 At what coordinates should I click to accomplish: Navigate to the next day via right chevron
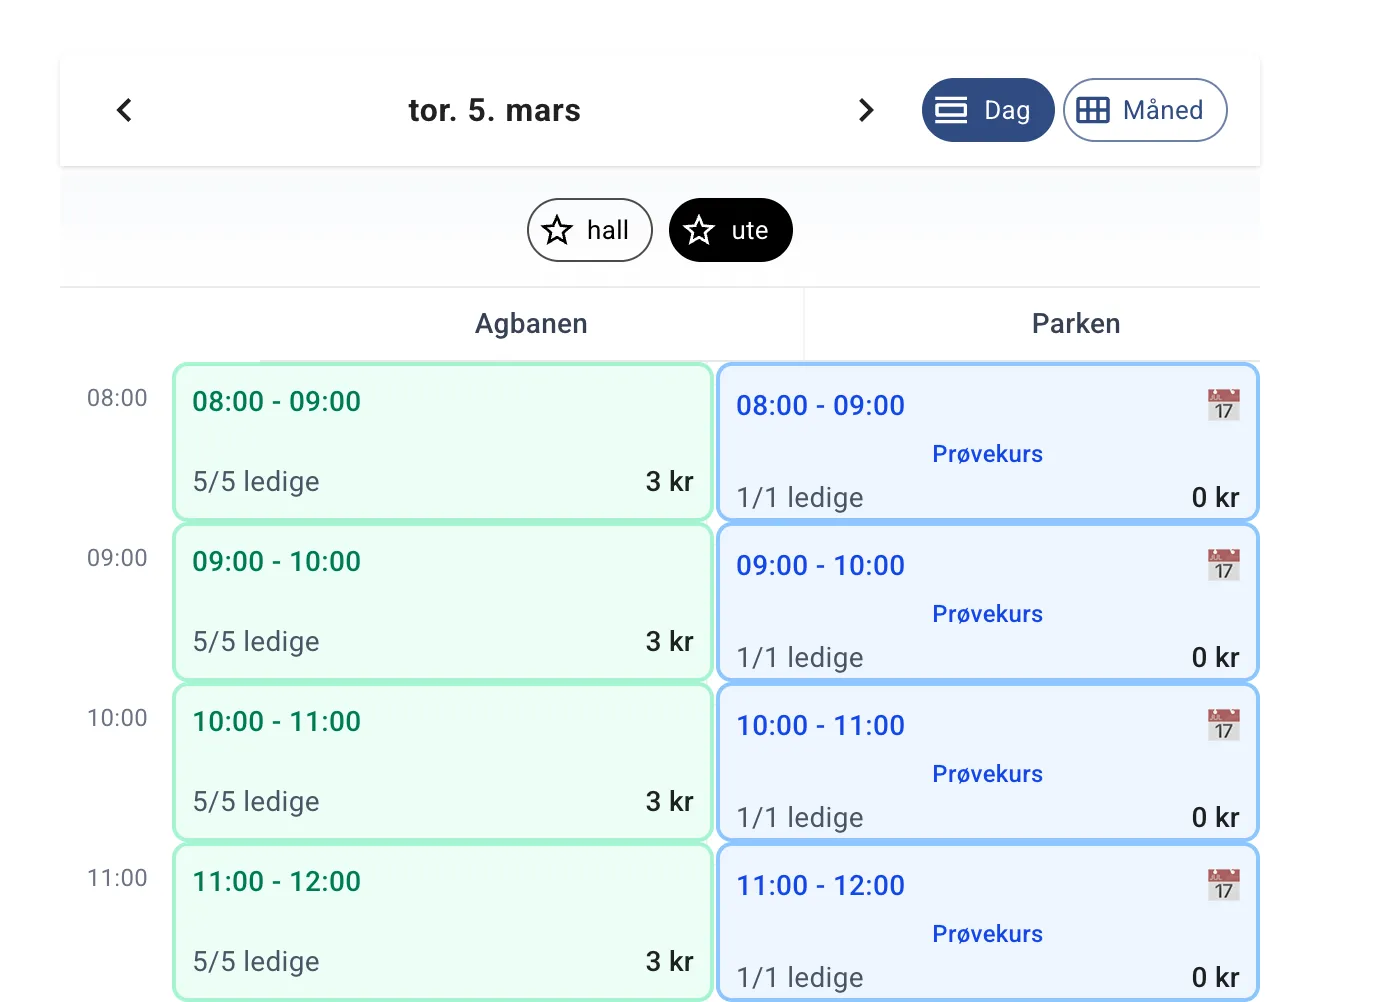pyautogui.click(x=866, y=110)
